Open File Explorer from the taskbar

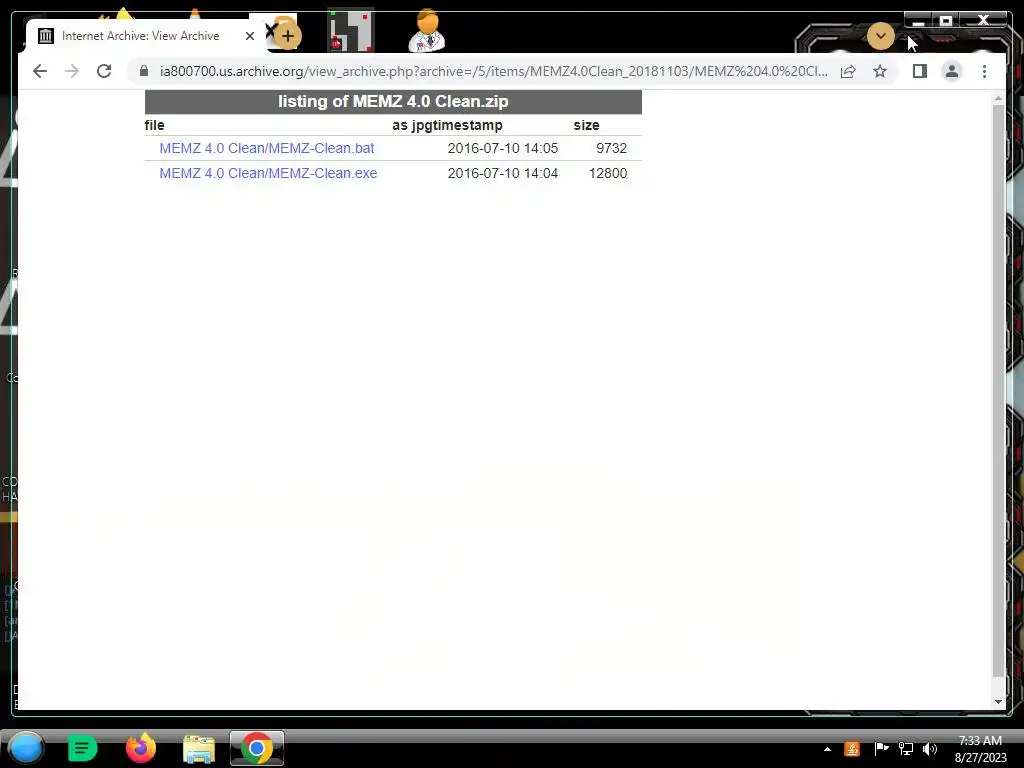[199, 748]
